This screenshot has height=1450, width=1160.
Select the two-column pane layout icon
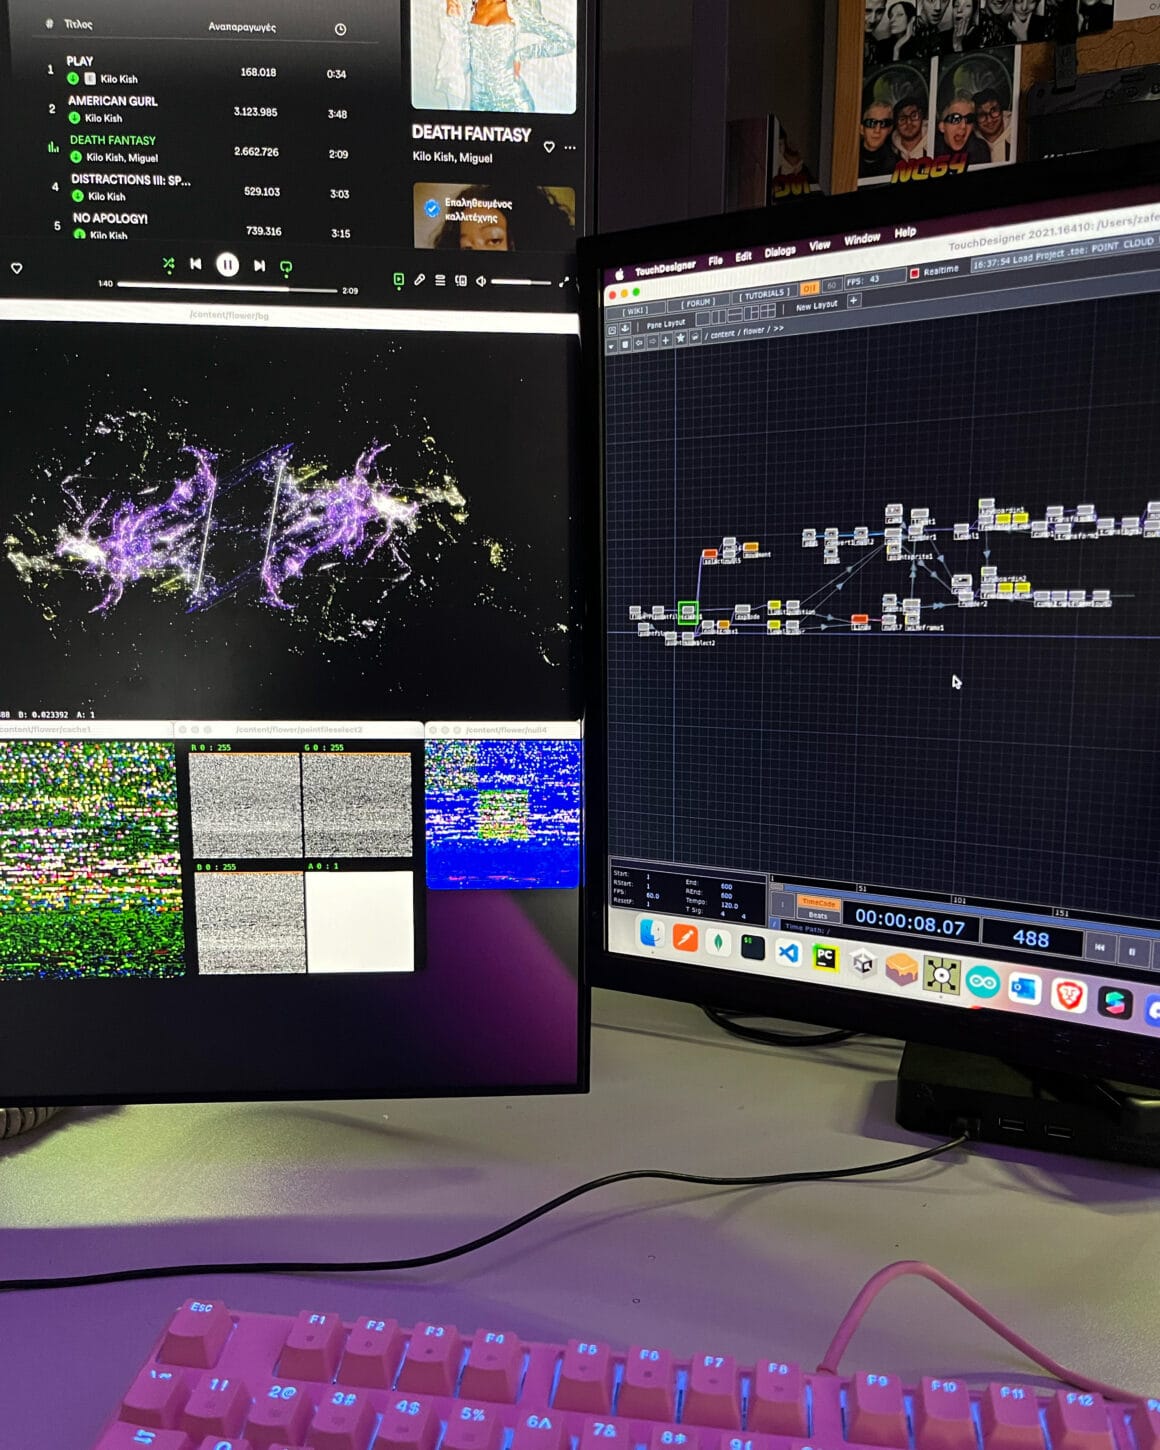click(x=718, y=316)
